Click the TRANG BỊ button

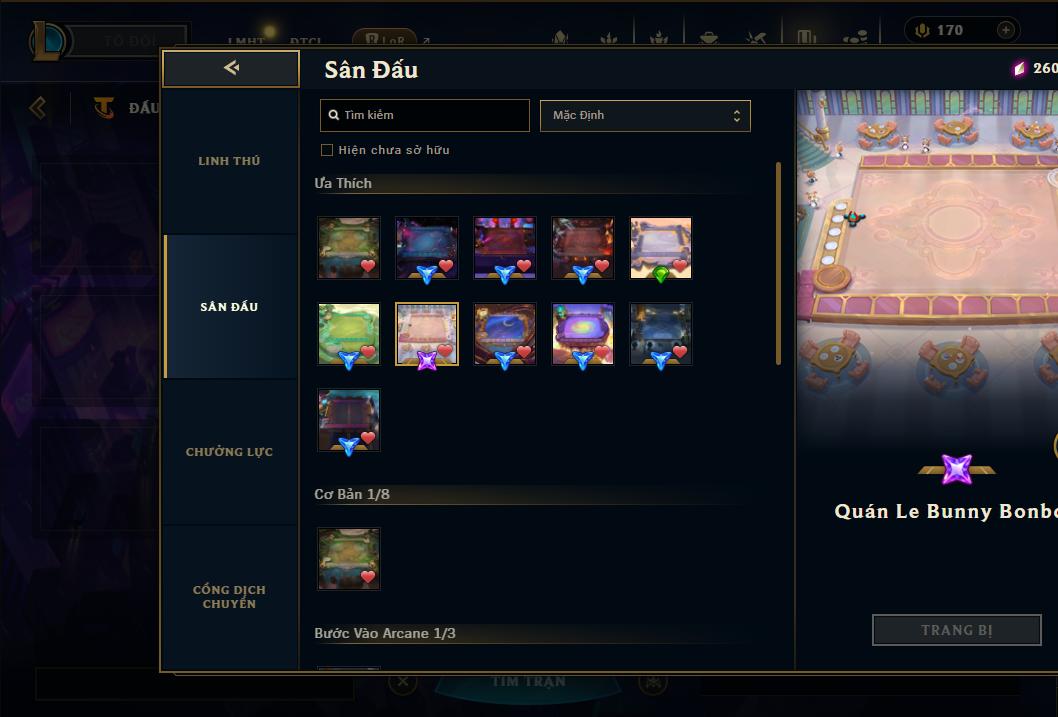click(957, 630)
